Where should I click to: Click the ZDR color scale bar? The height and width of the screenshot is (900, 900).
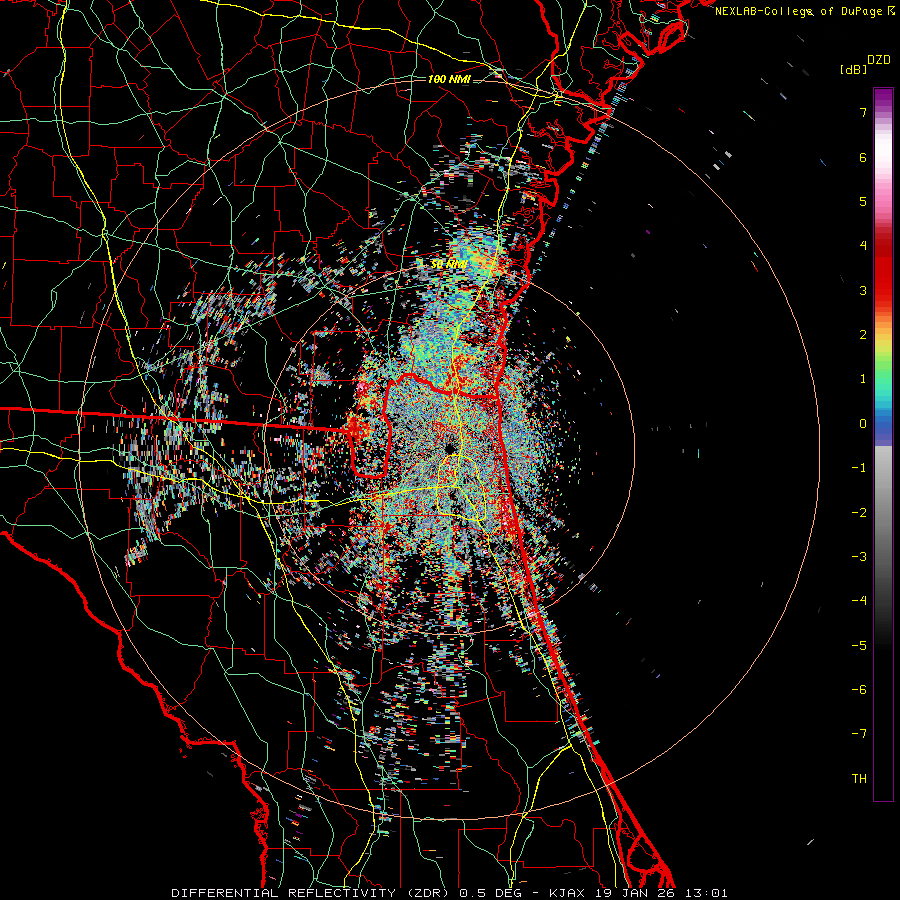click(883, 444)
